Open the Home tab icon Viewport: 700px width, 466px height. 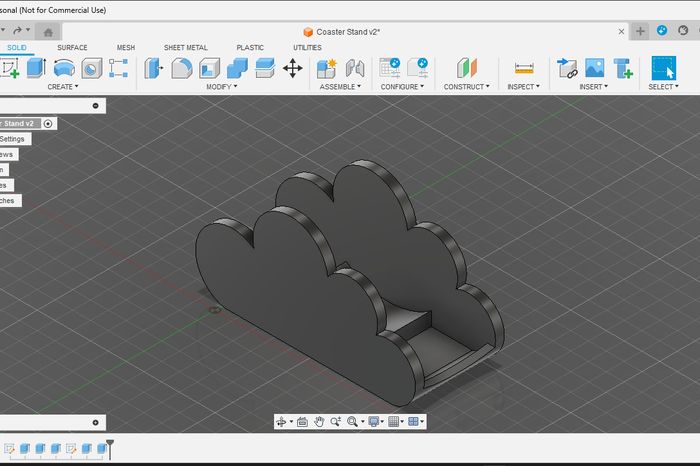click(48, 32)
